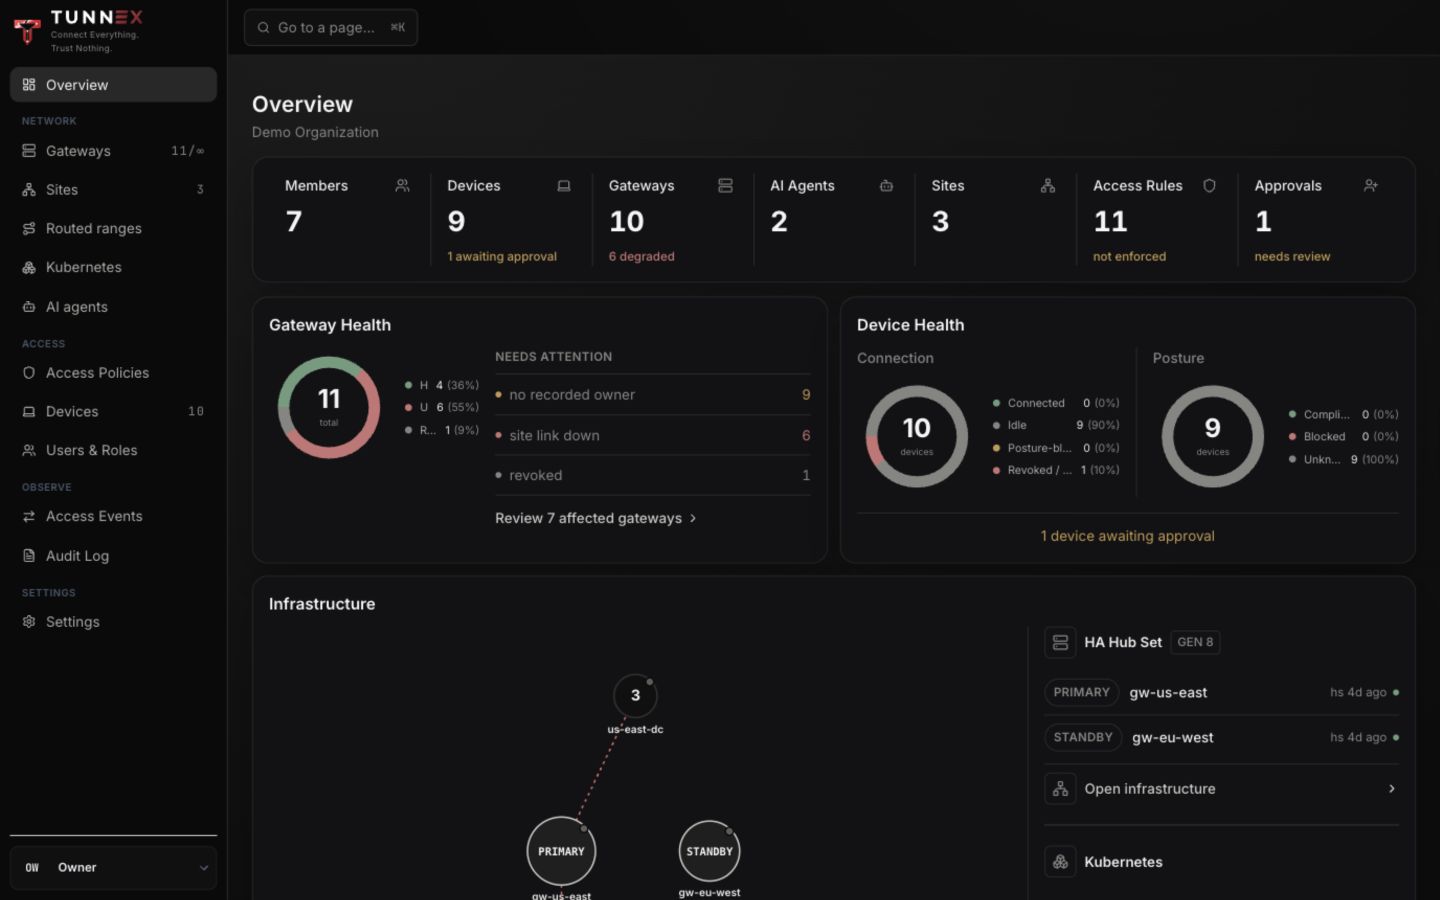
Task: Open Kubernetes in the sidebar
Action: coord(113,268)
